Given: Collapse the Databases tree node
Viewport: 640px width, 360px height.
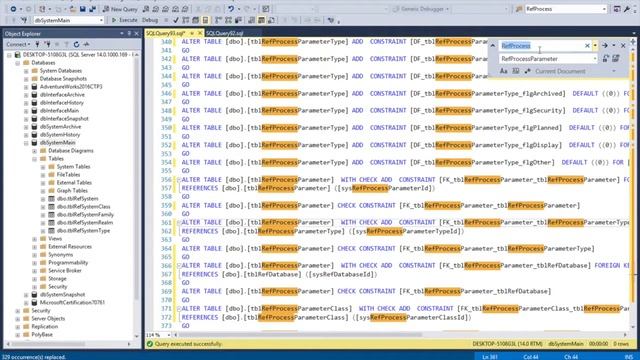Looking at the screenshot, I should tap(18, 63).
